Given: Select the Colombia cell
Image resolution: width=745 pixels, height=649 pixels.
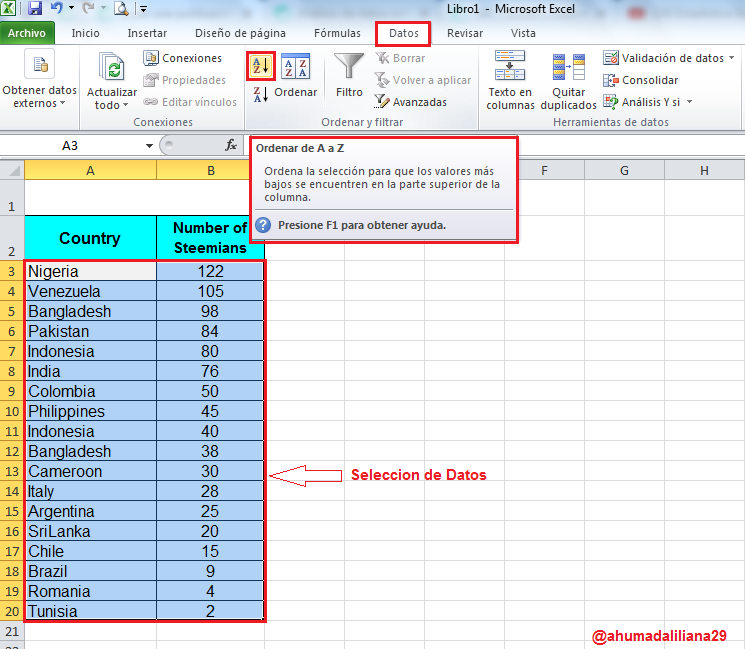Looking at the screenshot, I should click(x=90, y=391).
